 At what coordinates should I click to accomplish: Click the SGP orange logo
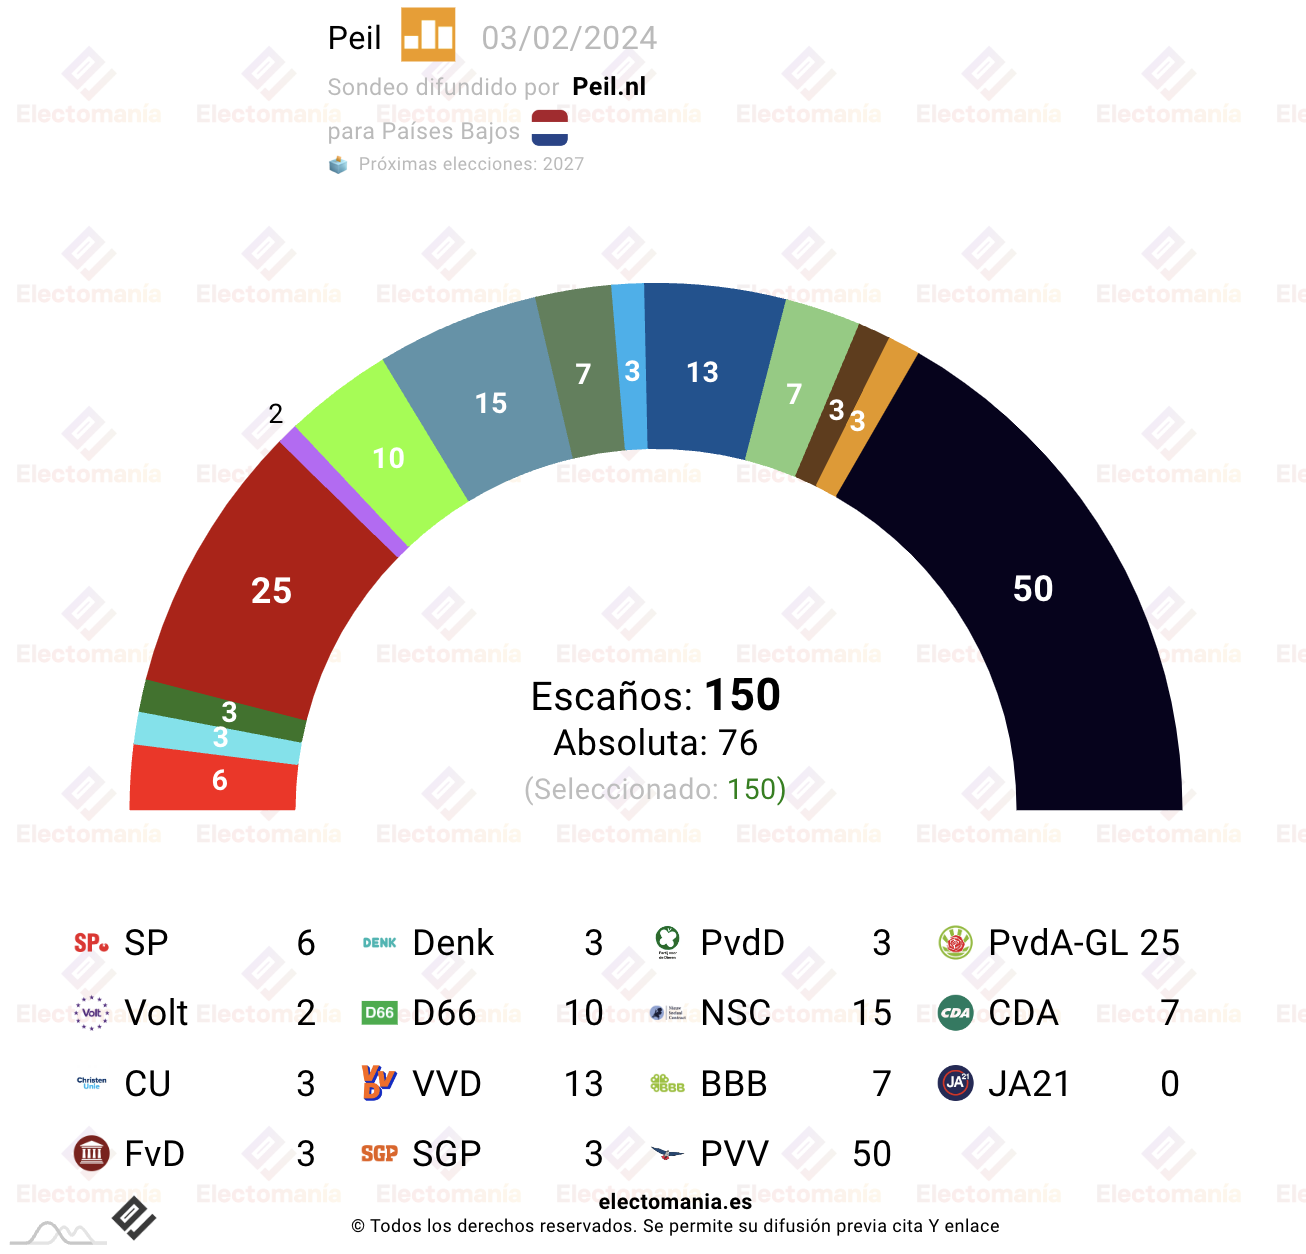coord(379,1153)
